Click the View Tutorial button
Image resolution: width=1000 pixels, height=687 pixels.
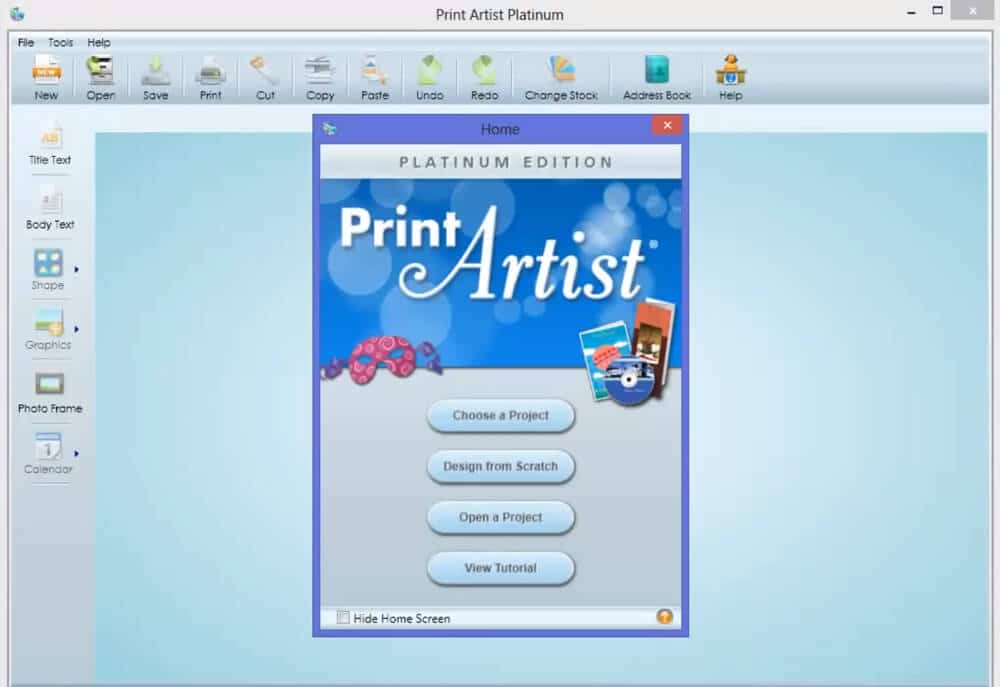click(501, 568)
